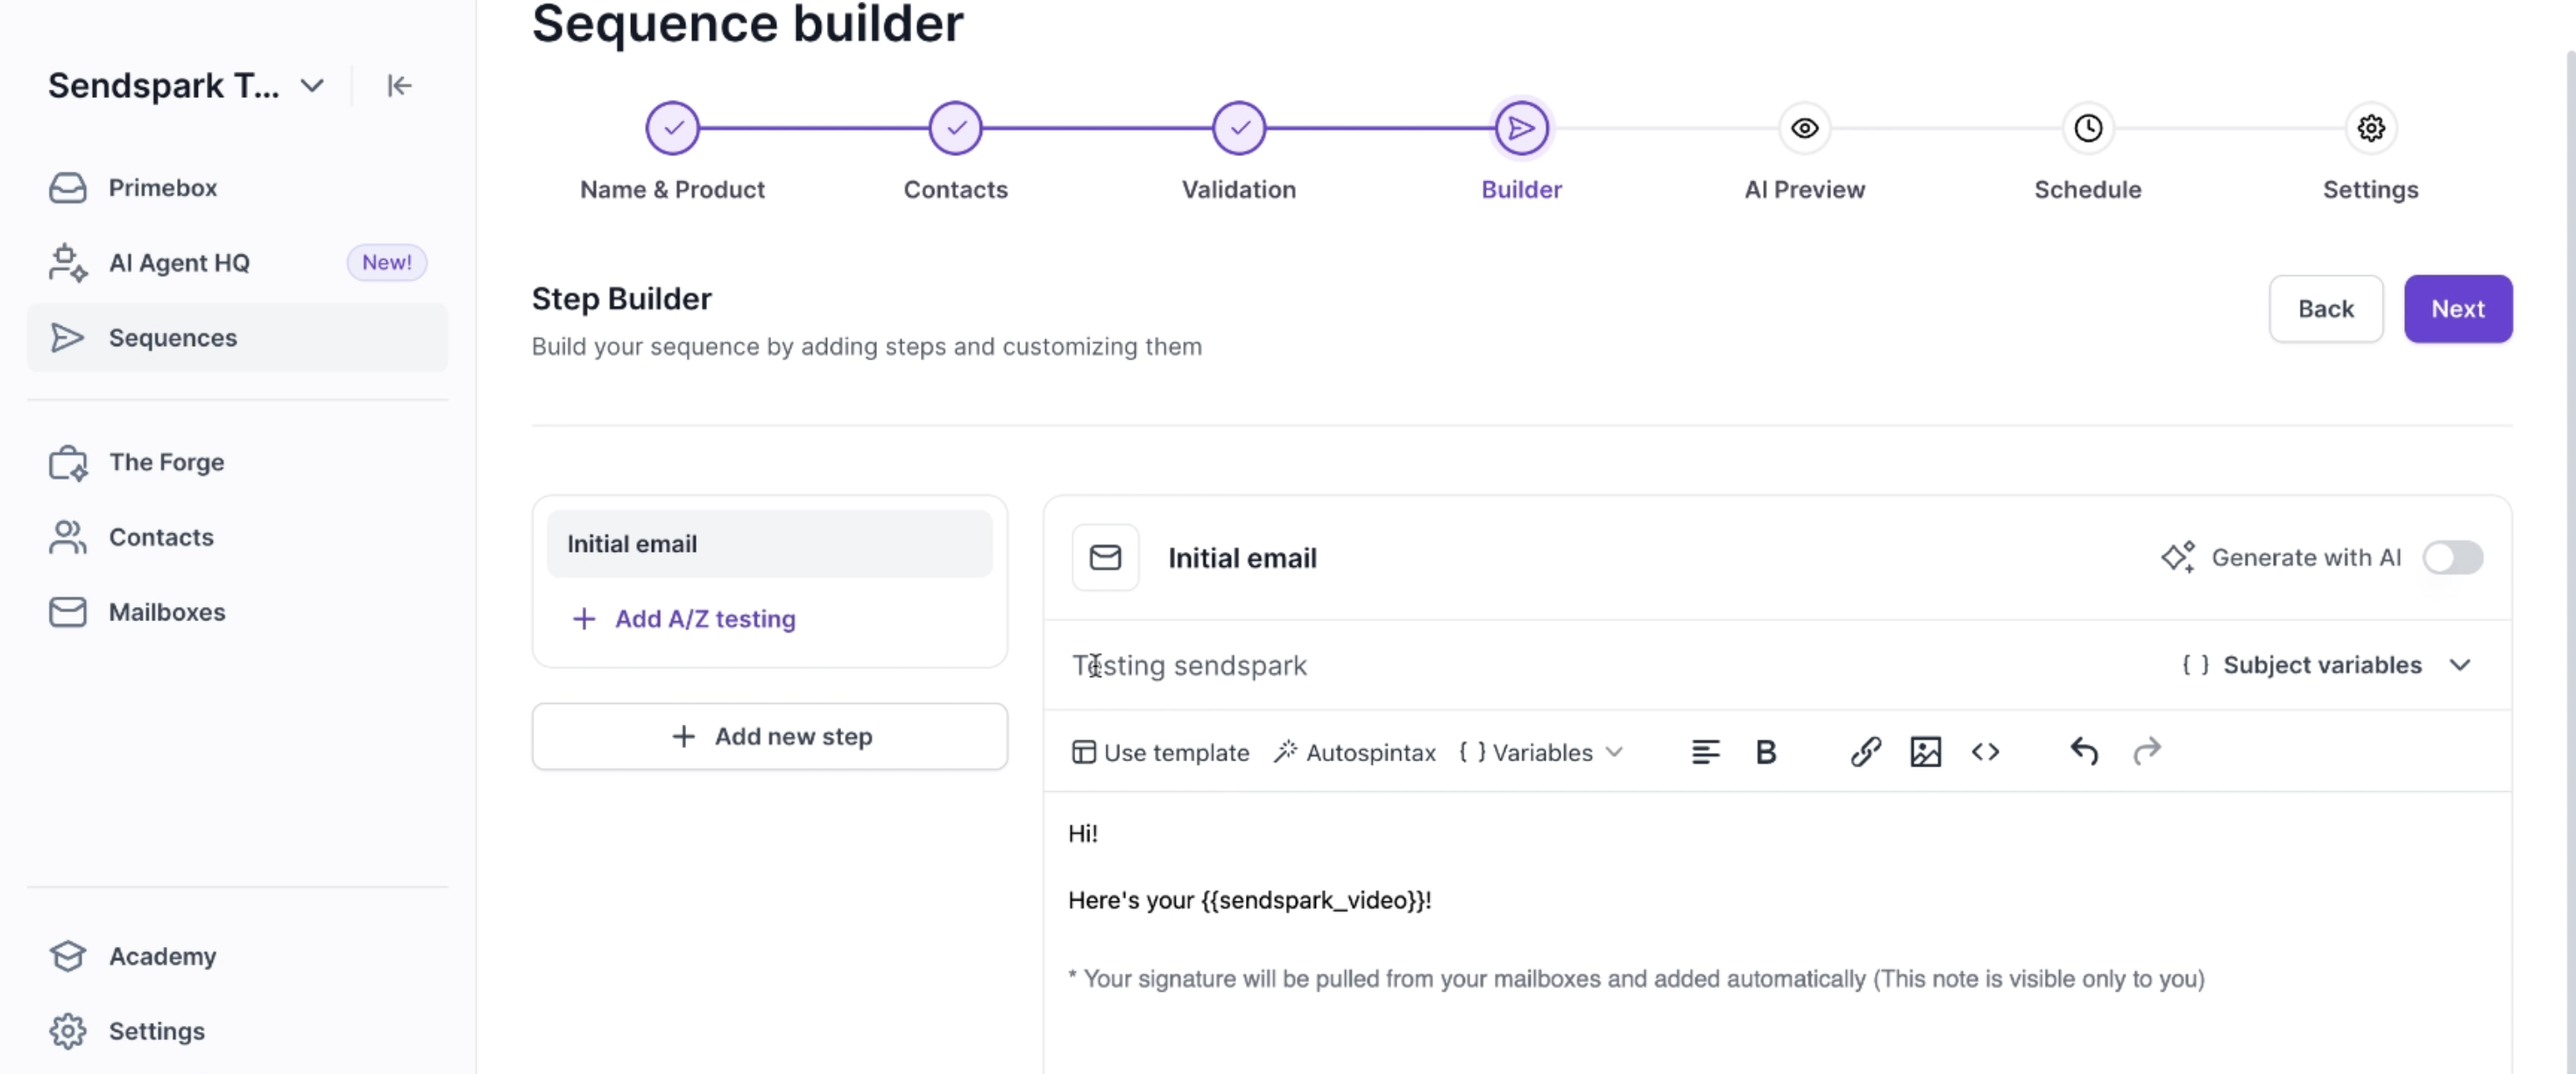Open Mailboxes in the sidebar
Image resolution: width=2576 pixels, height=1074 pixels.
pos(237,612)
